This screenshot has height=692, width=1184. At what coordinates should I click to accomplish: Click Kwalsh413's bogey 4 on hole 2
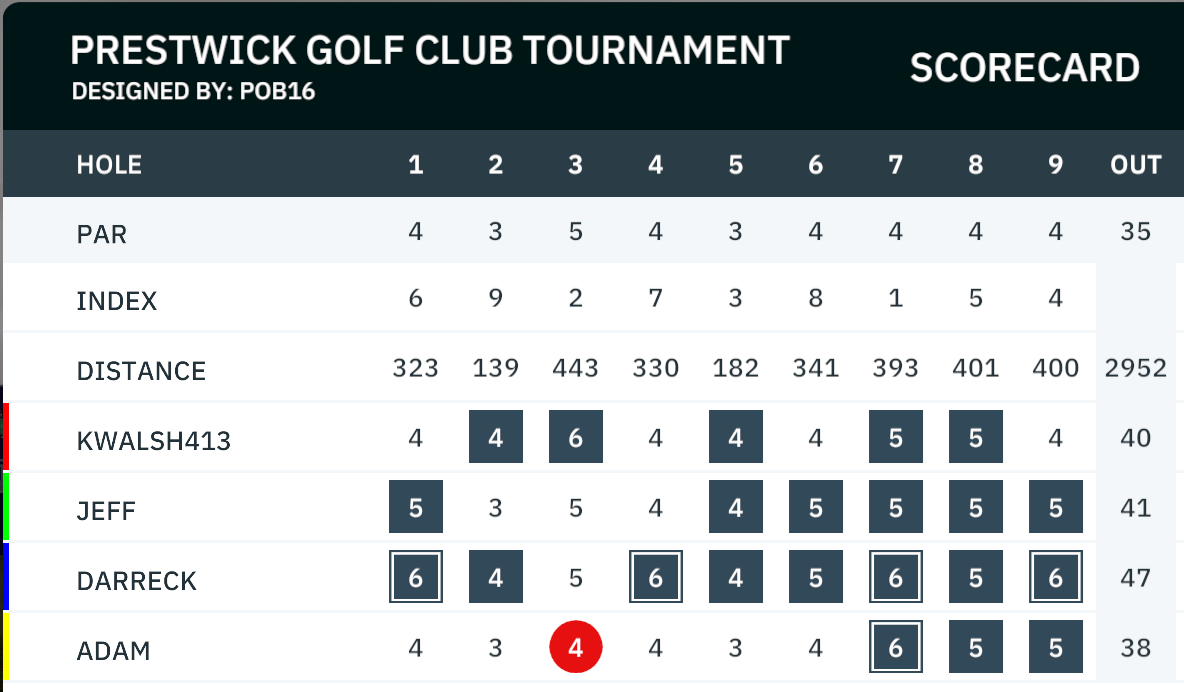495,437
